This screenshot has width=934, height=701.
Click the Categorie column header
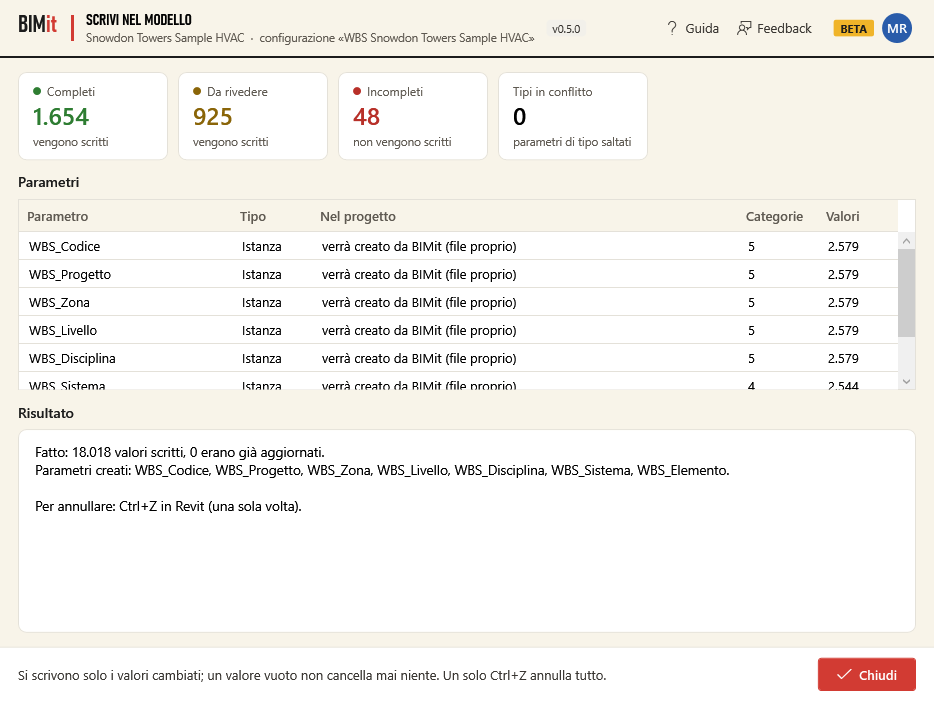pos(774,216)
